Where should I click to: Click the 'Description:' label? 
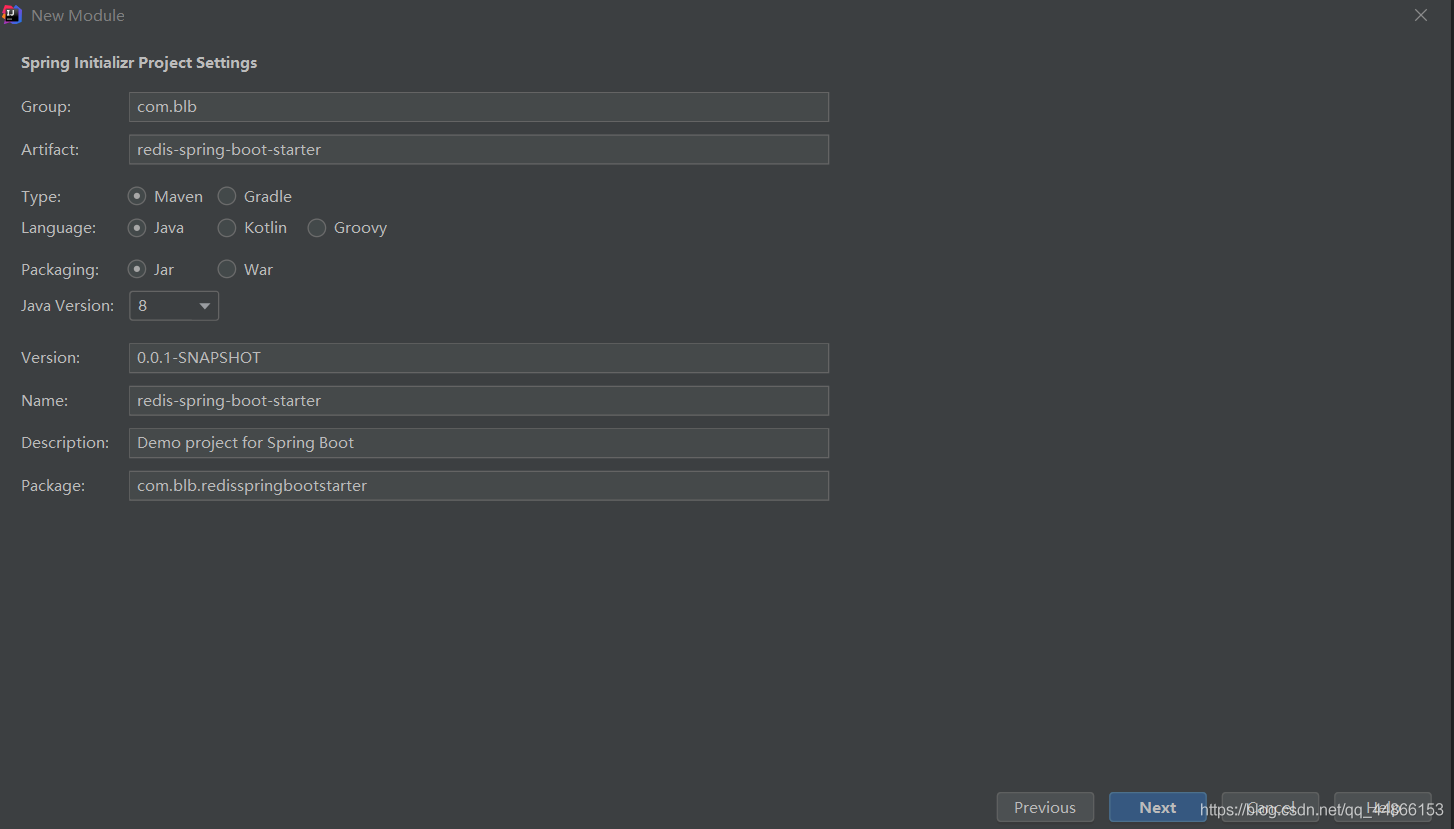(x=65, y=443)
